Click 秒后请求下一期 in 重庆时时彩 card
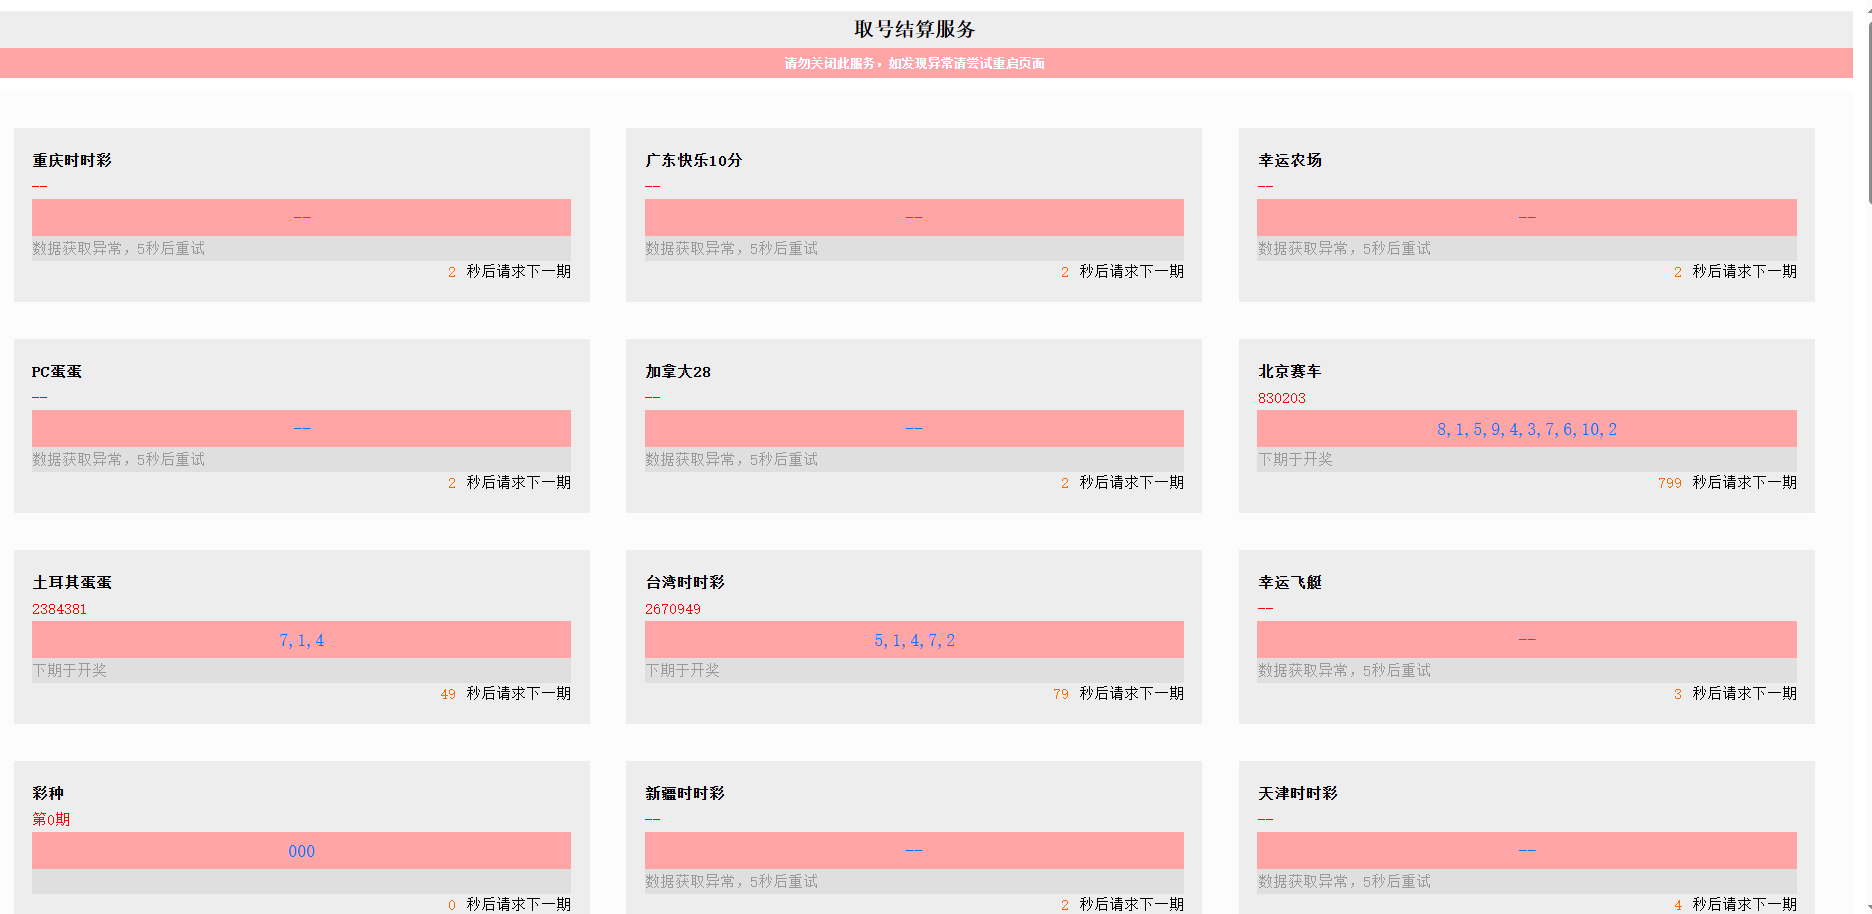Screen dimensions: 1872x914 click(518, 271)
